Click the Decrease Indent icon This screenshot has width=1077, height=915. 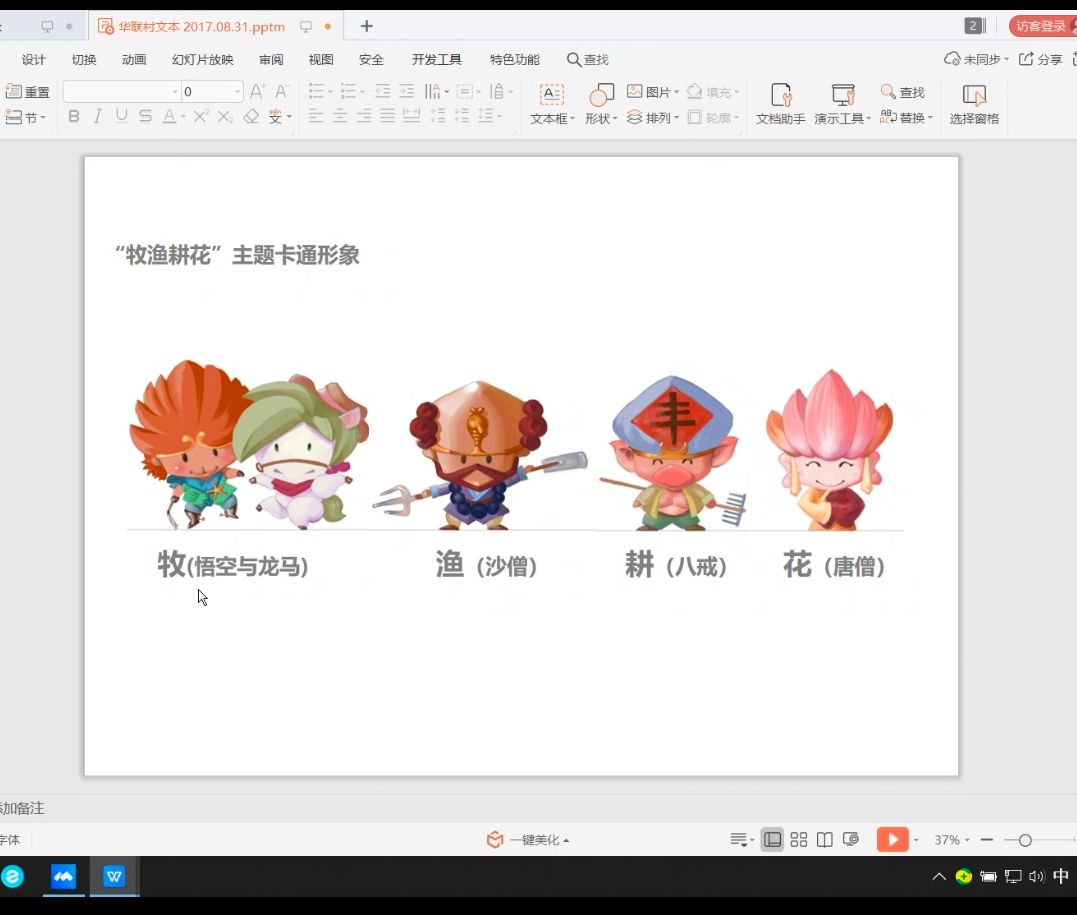(x=383, y=91)
